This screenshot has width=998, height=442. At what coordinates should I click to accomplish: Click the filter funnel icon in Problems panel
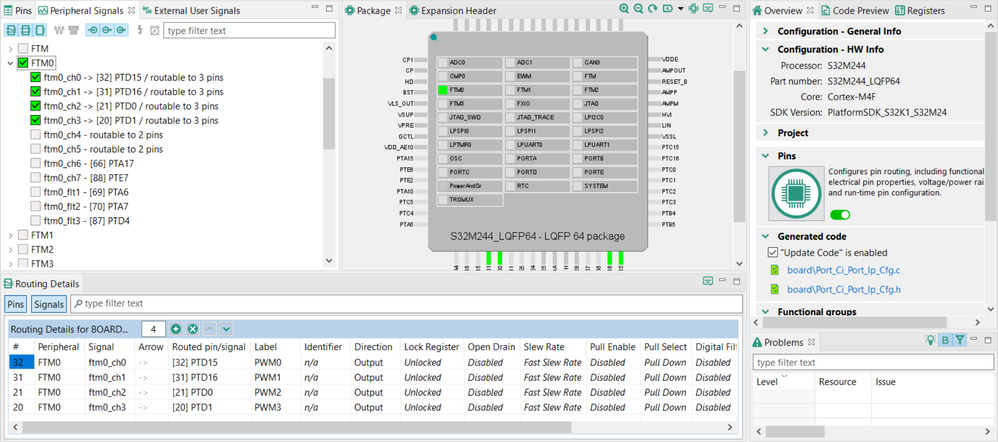960,341
